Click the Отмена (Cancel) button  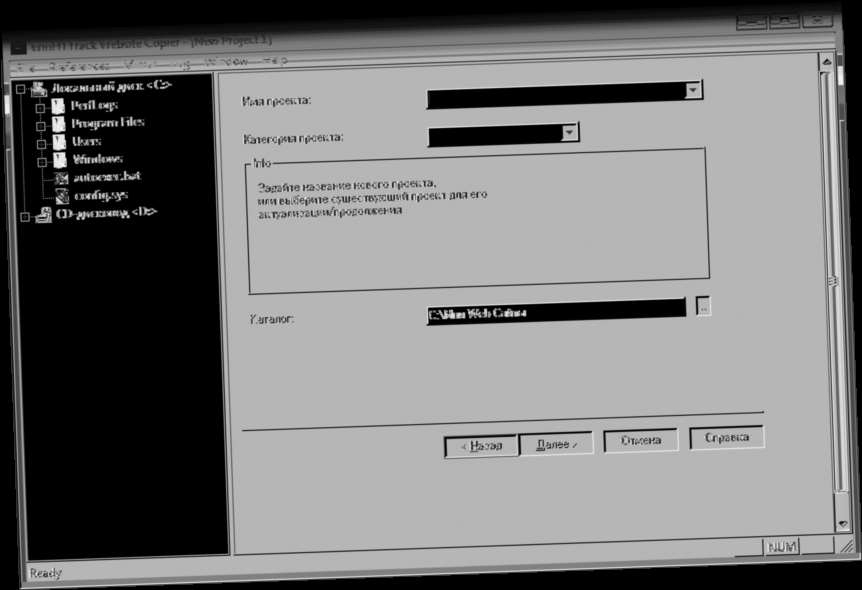coord(640,440)
